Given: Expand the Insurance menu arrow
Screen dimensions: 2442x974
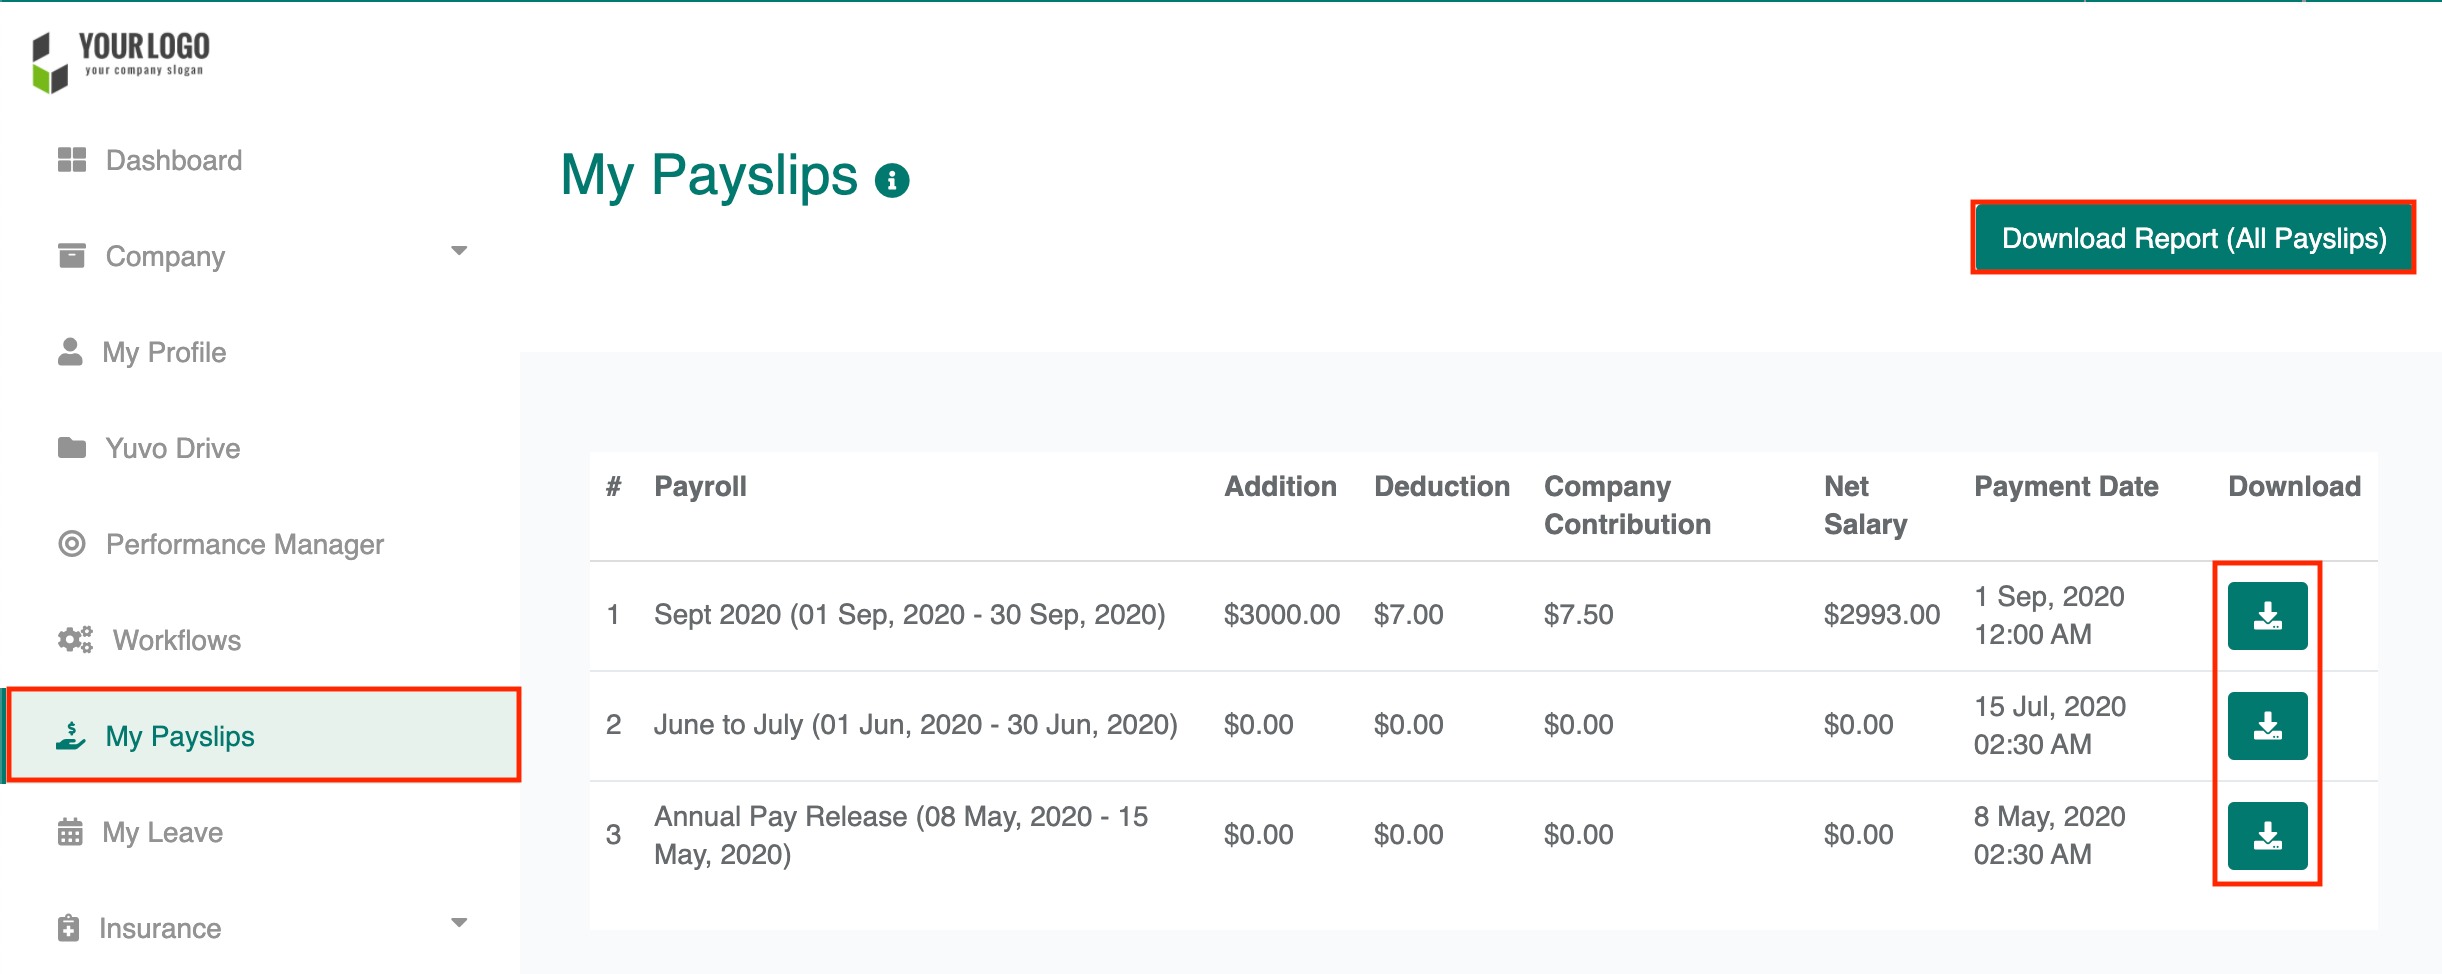Looking at the screenshot, I should (x=459, y=923).
